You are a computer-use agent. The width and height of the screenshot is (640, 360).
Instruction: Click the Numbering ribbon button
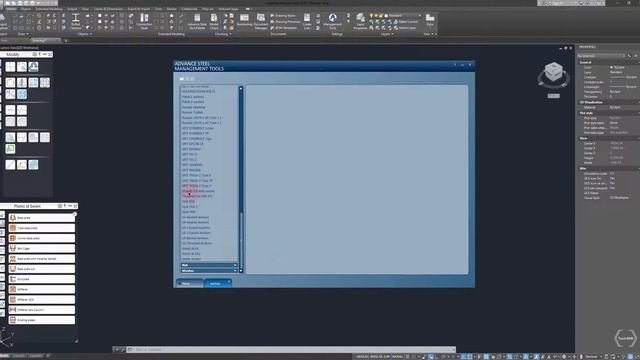click(244, 21)
